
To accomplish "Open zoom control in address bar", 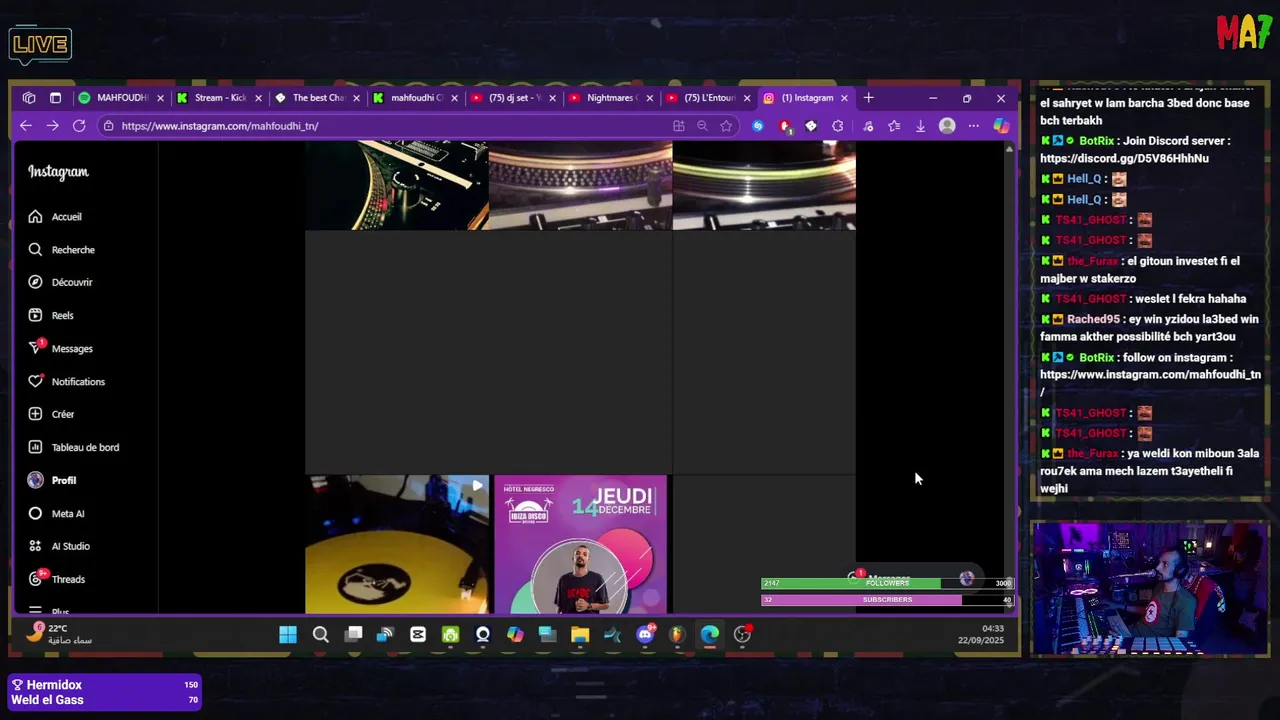I will [702, 126].
